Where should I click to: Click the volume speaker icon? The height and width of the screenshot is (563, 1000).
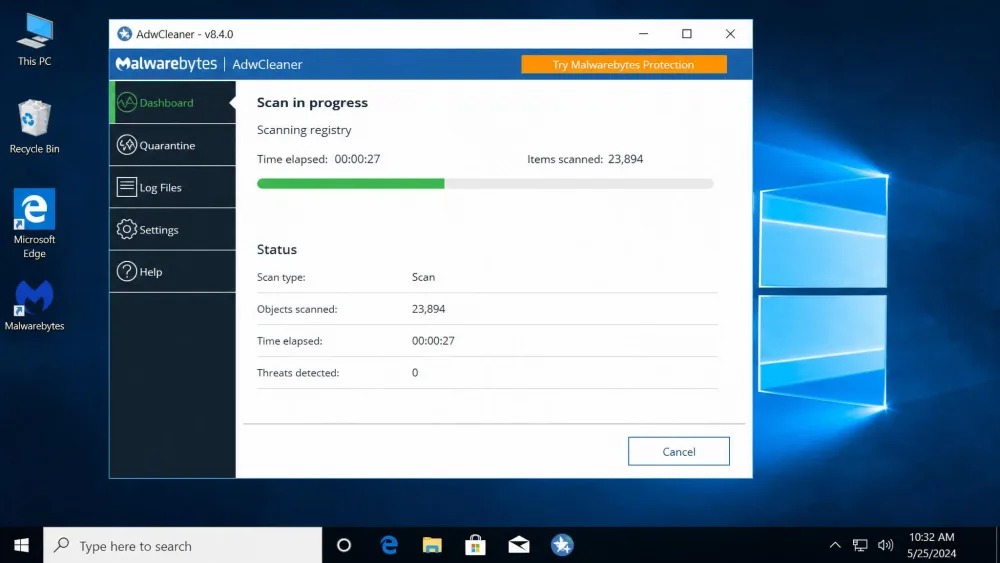click(885, 545)
